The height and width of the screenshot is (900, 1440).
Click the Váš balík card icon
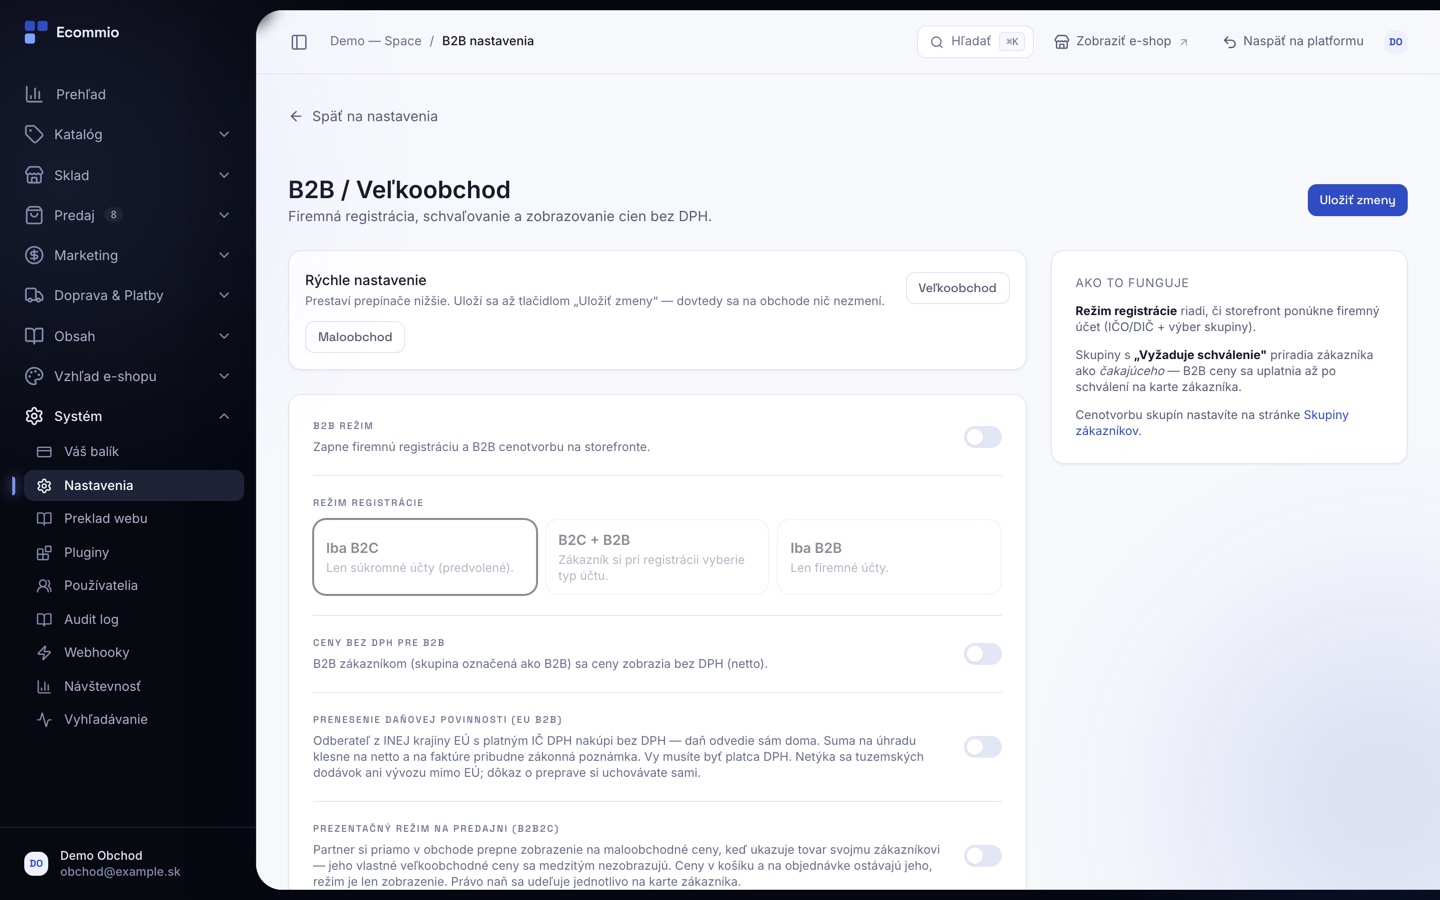point(44,452)
